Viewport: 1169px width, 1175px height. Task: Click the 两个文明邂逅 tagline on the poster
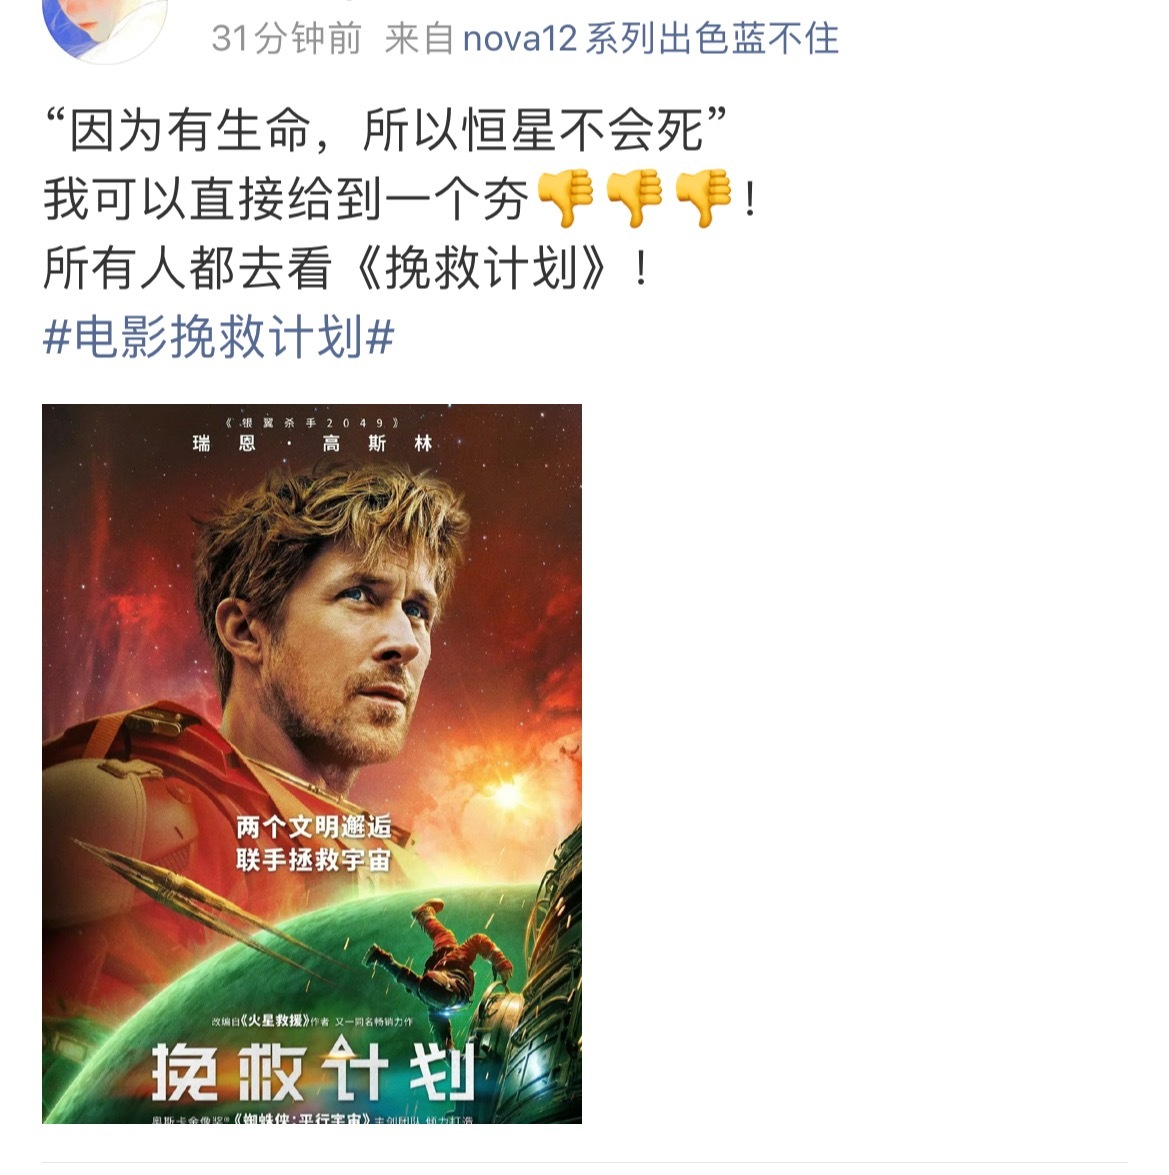(x=314, y=827)
